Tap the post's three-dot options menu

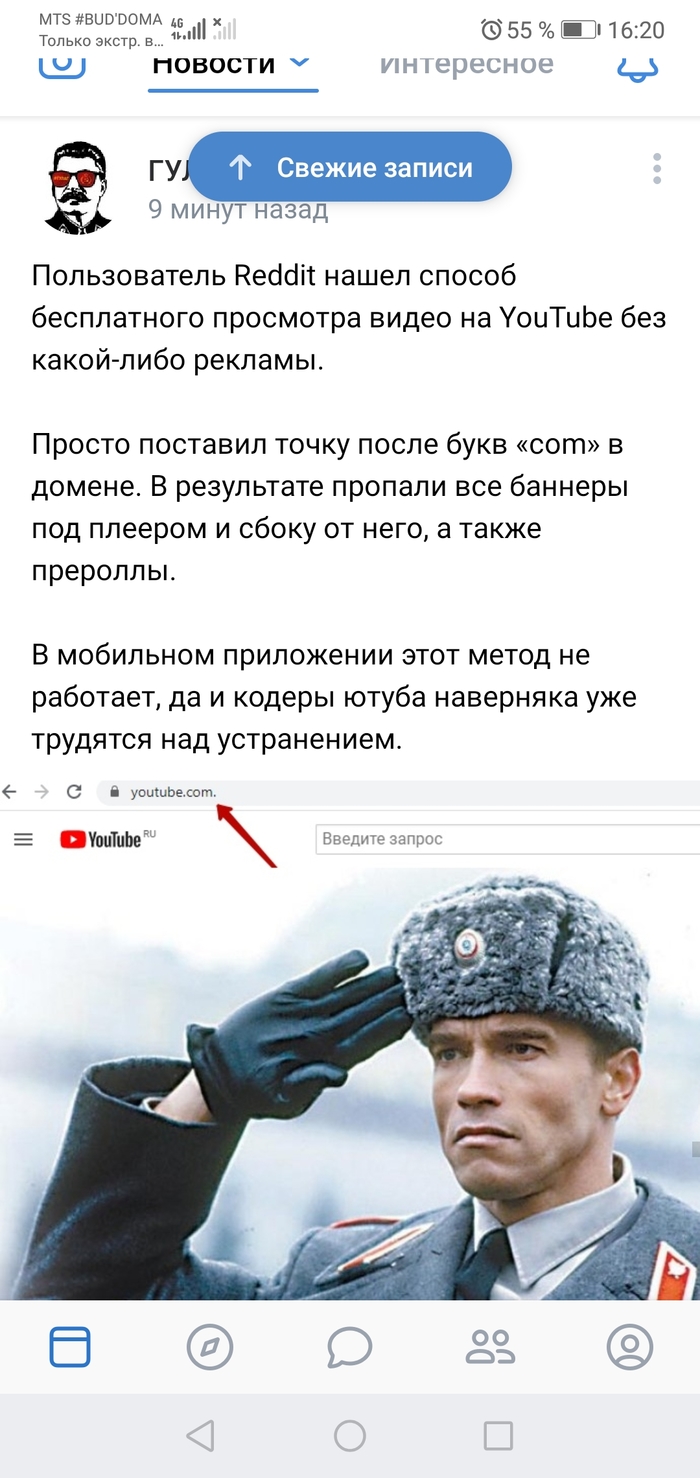pos(657,169)
